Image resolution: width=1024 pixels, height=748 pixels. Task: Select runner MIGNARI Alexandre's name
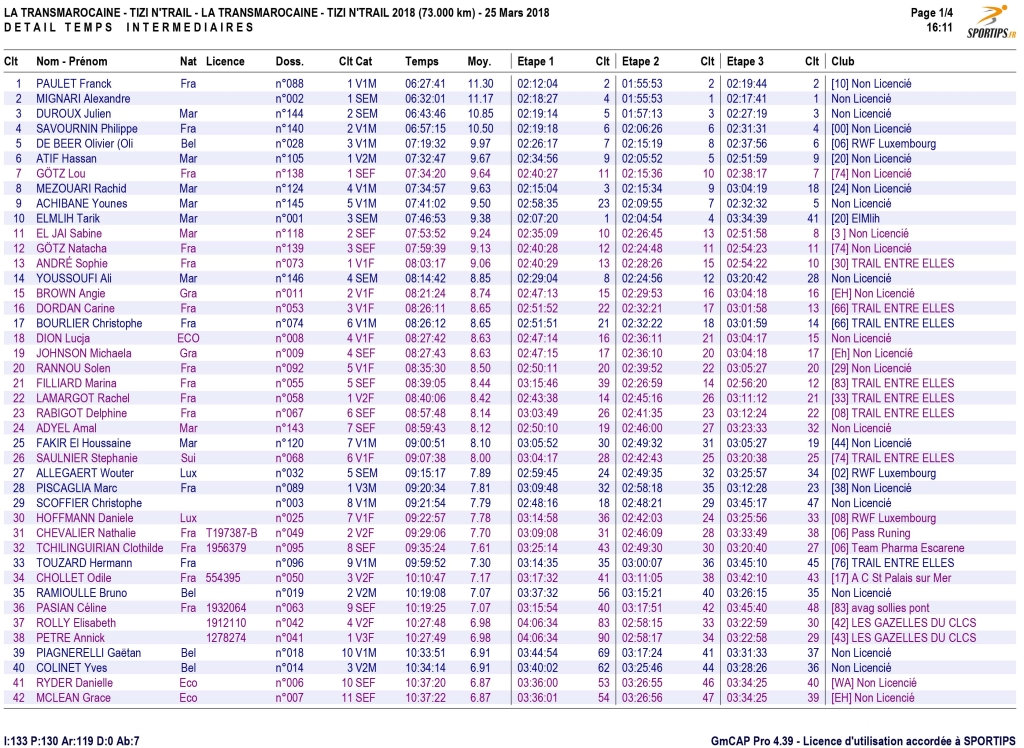click(83, 99)
